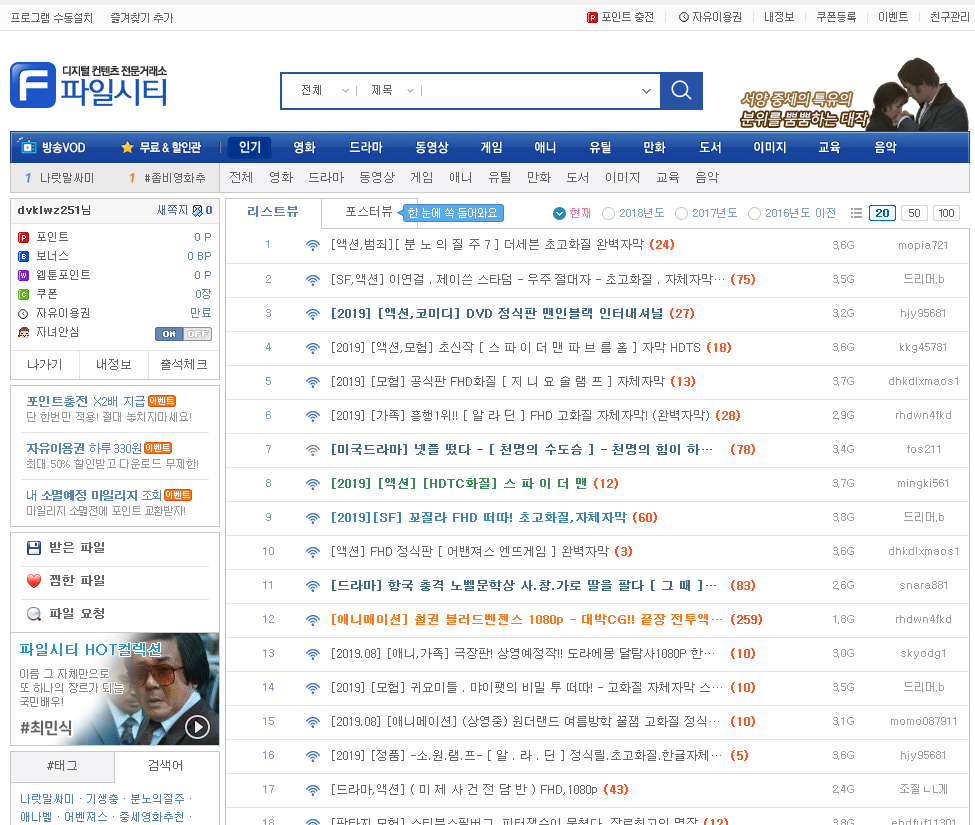Viewport: 975px width, 825px height.
Task: Play the 최민식 HOT컬렉션 video button
Action: [x=197, y=727]
